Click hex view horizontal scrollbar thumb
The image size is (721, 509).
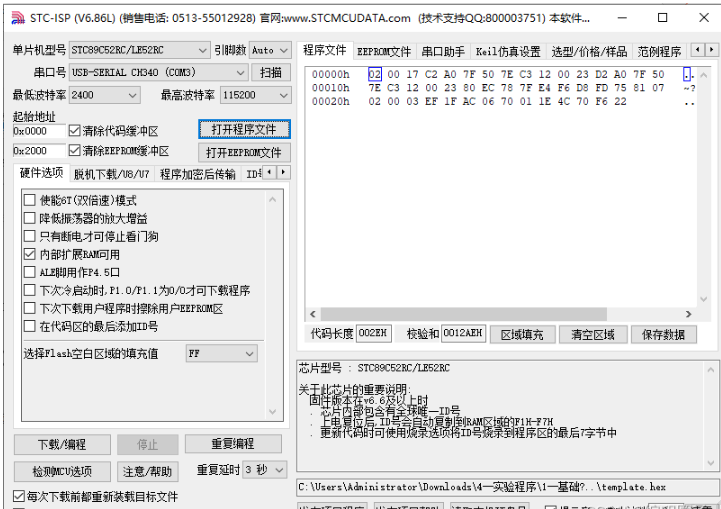pos(464,314)
